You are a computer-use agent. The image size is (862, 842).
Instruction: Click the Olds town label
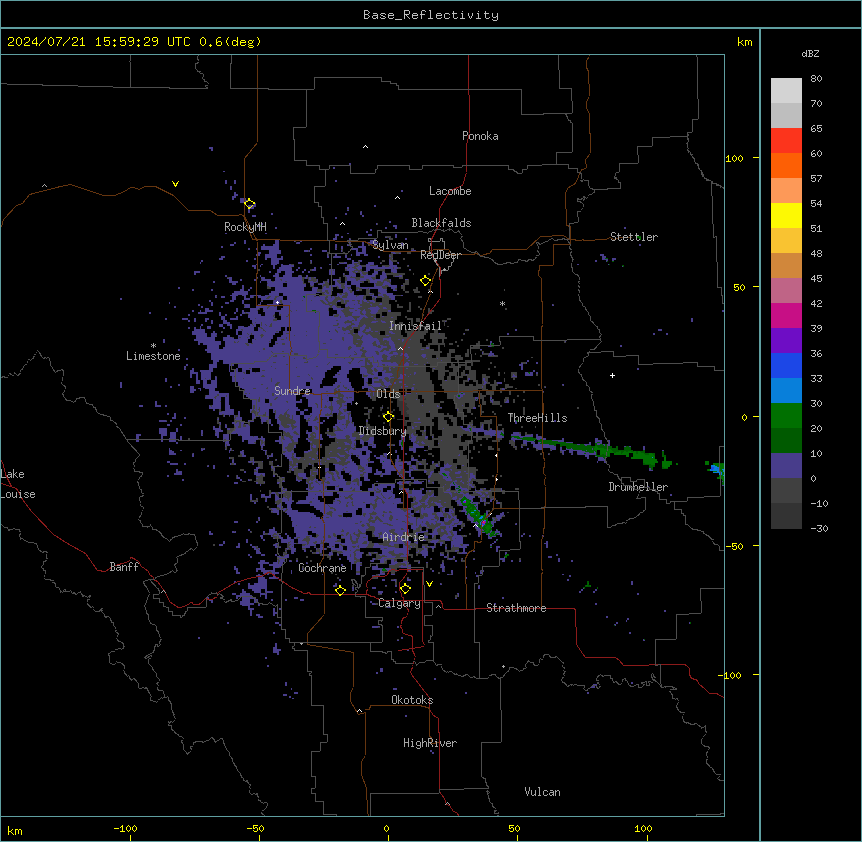coord(388,394)
